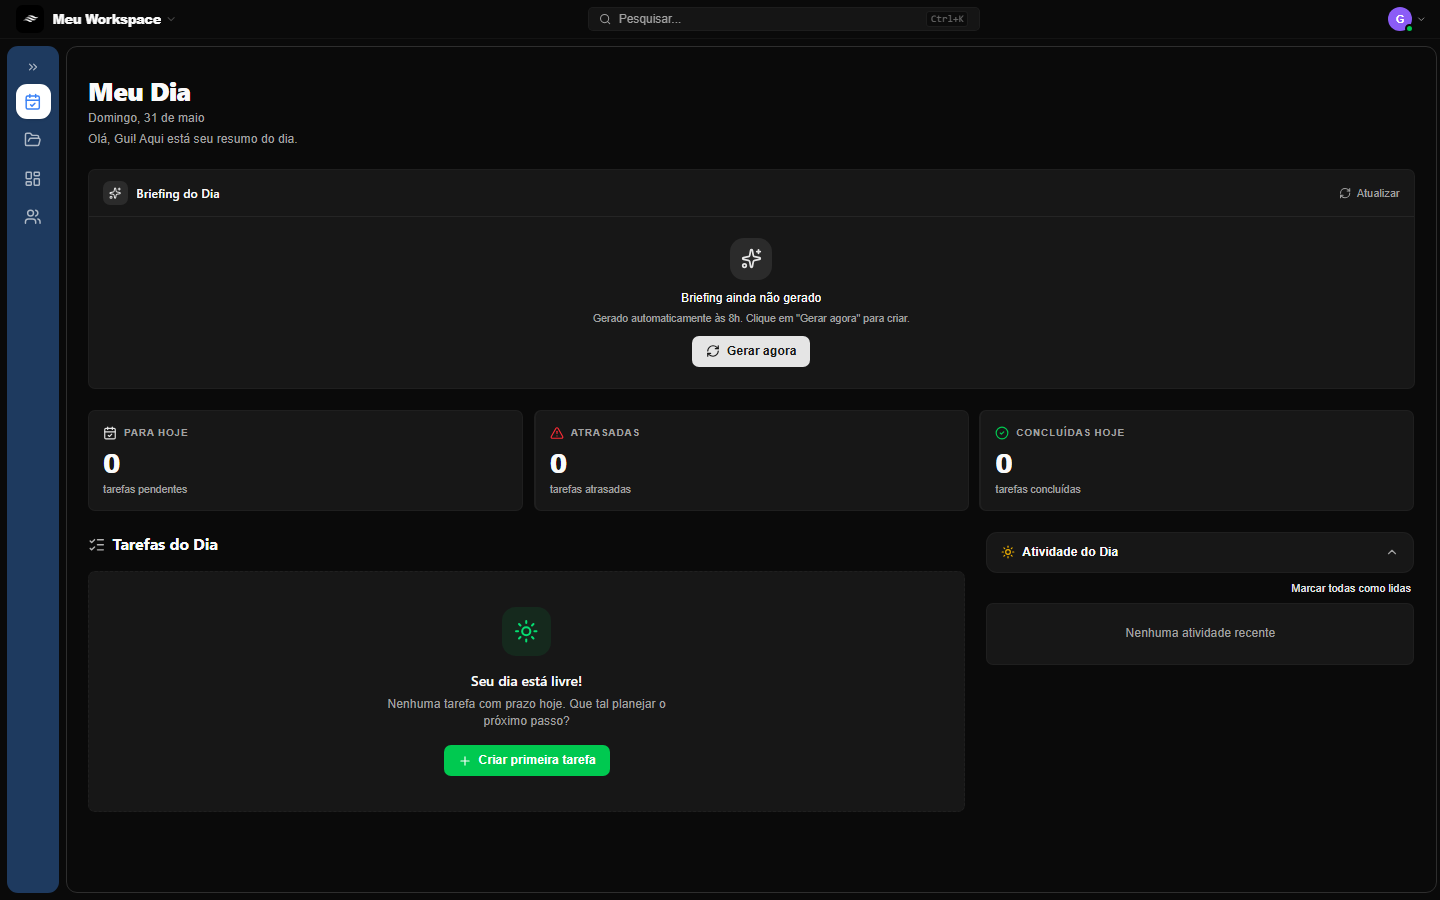Collapse the Atividade do Dia panel
This screenshot has width=1440, height=900.
1392,552
